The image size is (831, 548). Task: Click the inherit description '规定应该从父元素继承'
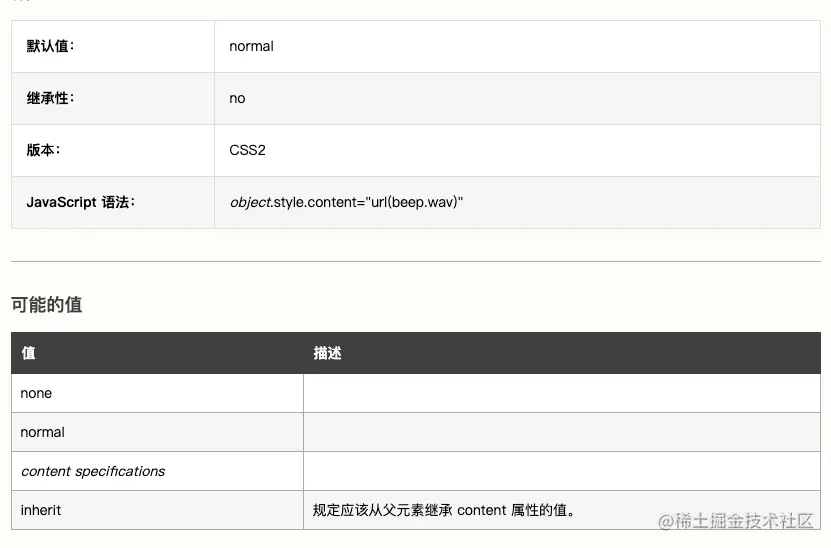tap(383, 510)
